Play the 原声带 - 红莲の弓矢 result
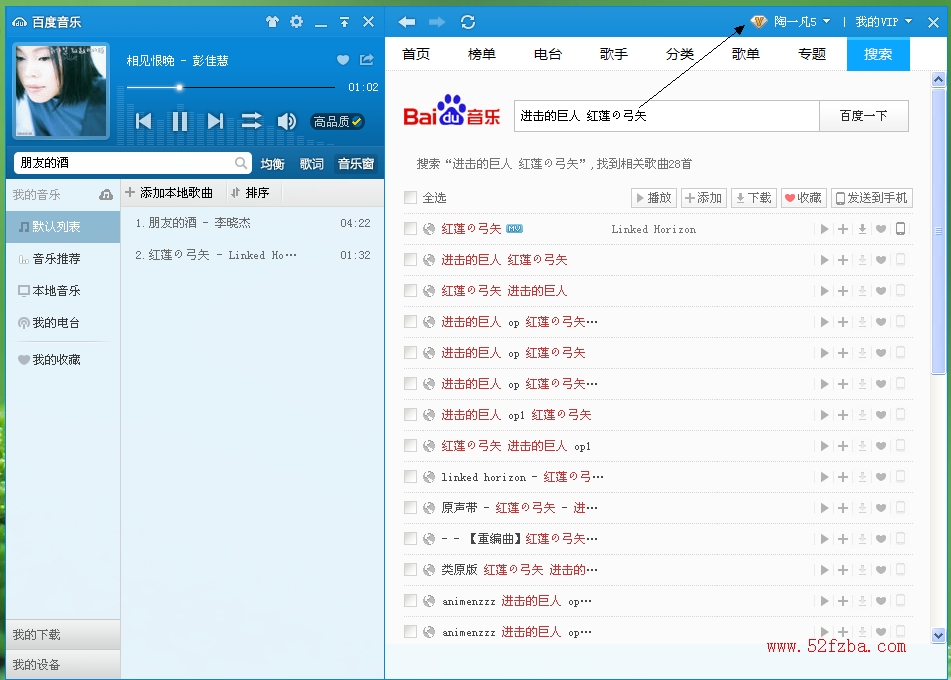The image size is (951, 680). (x=824, y=508)
